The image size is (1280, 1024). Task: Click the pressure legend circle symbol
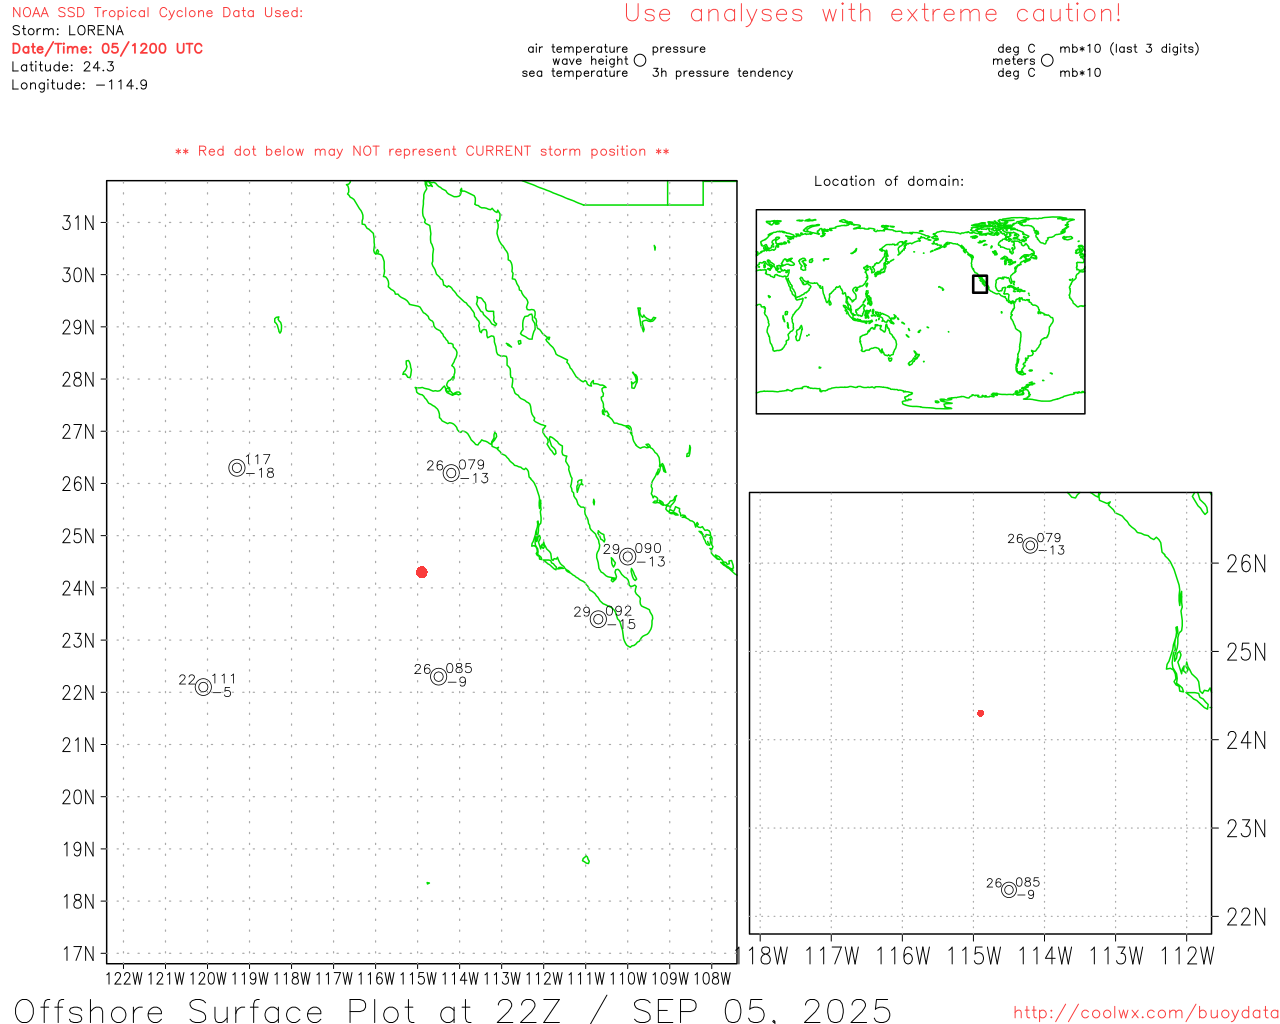[x=640, y=60]
